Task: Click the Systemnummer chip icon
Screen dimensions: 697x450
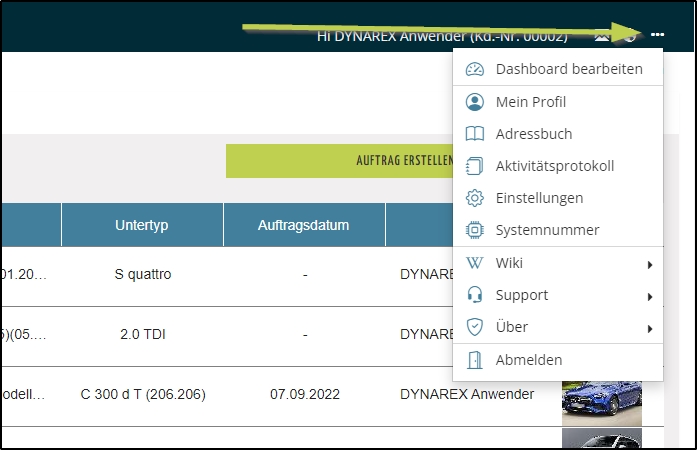Action: [x=475, y=230]
